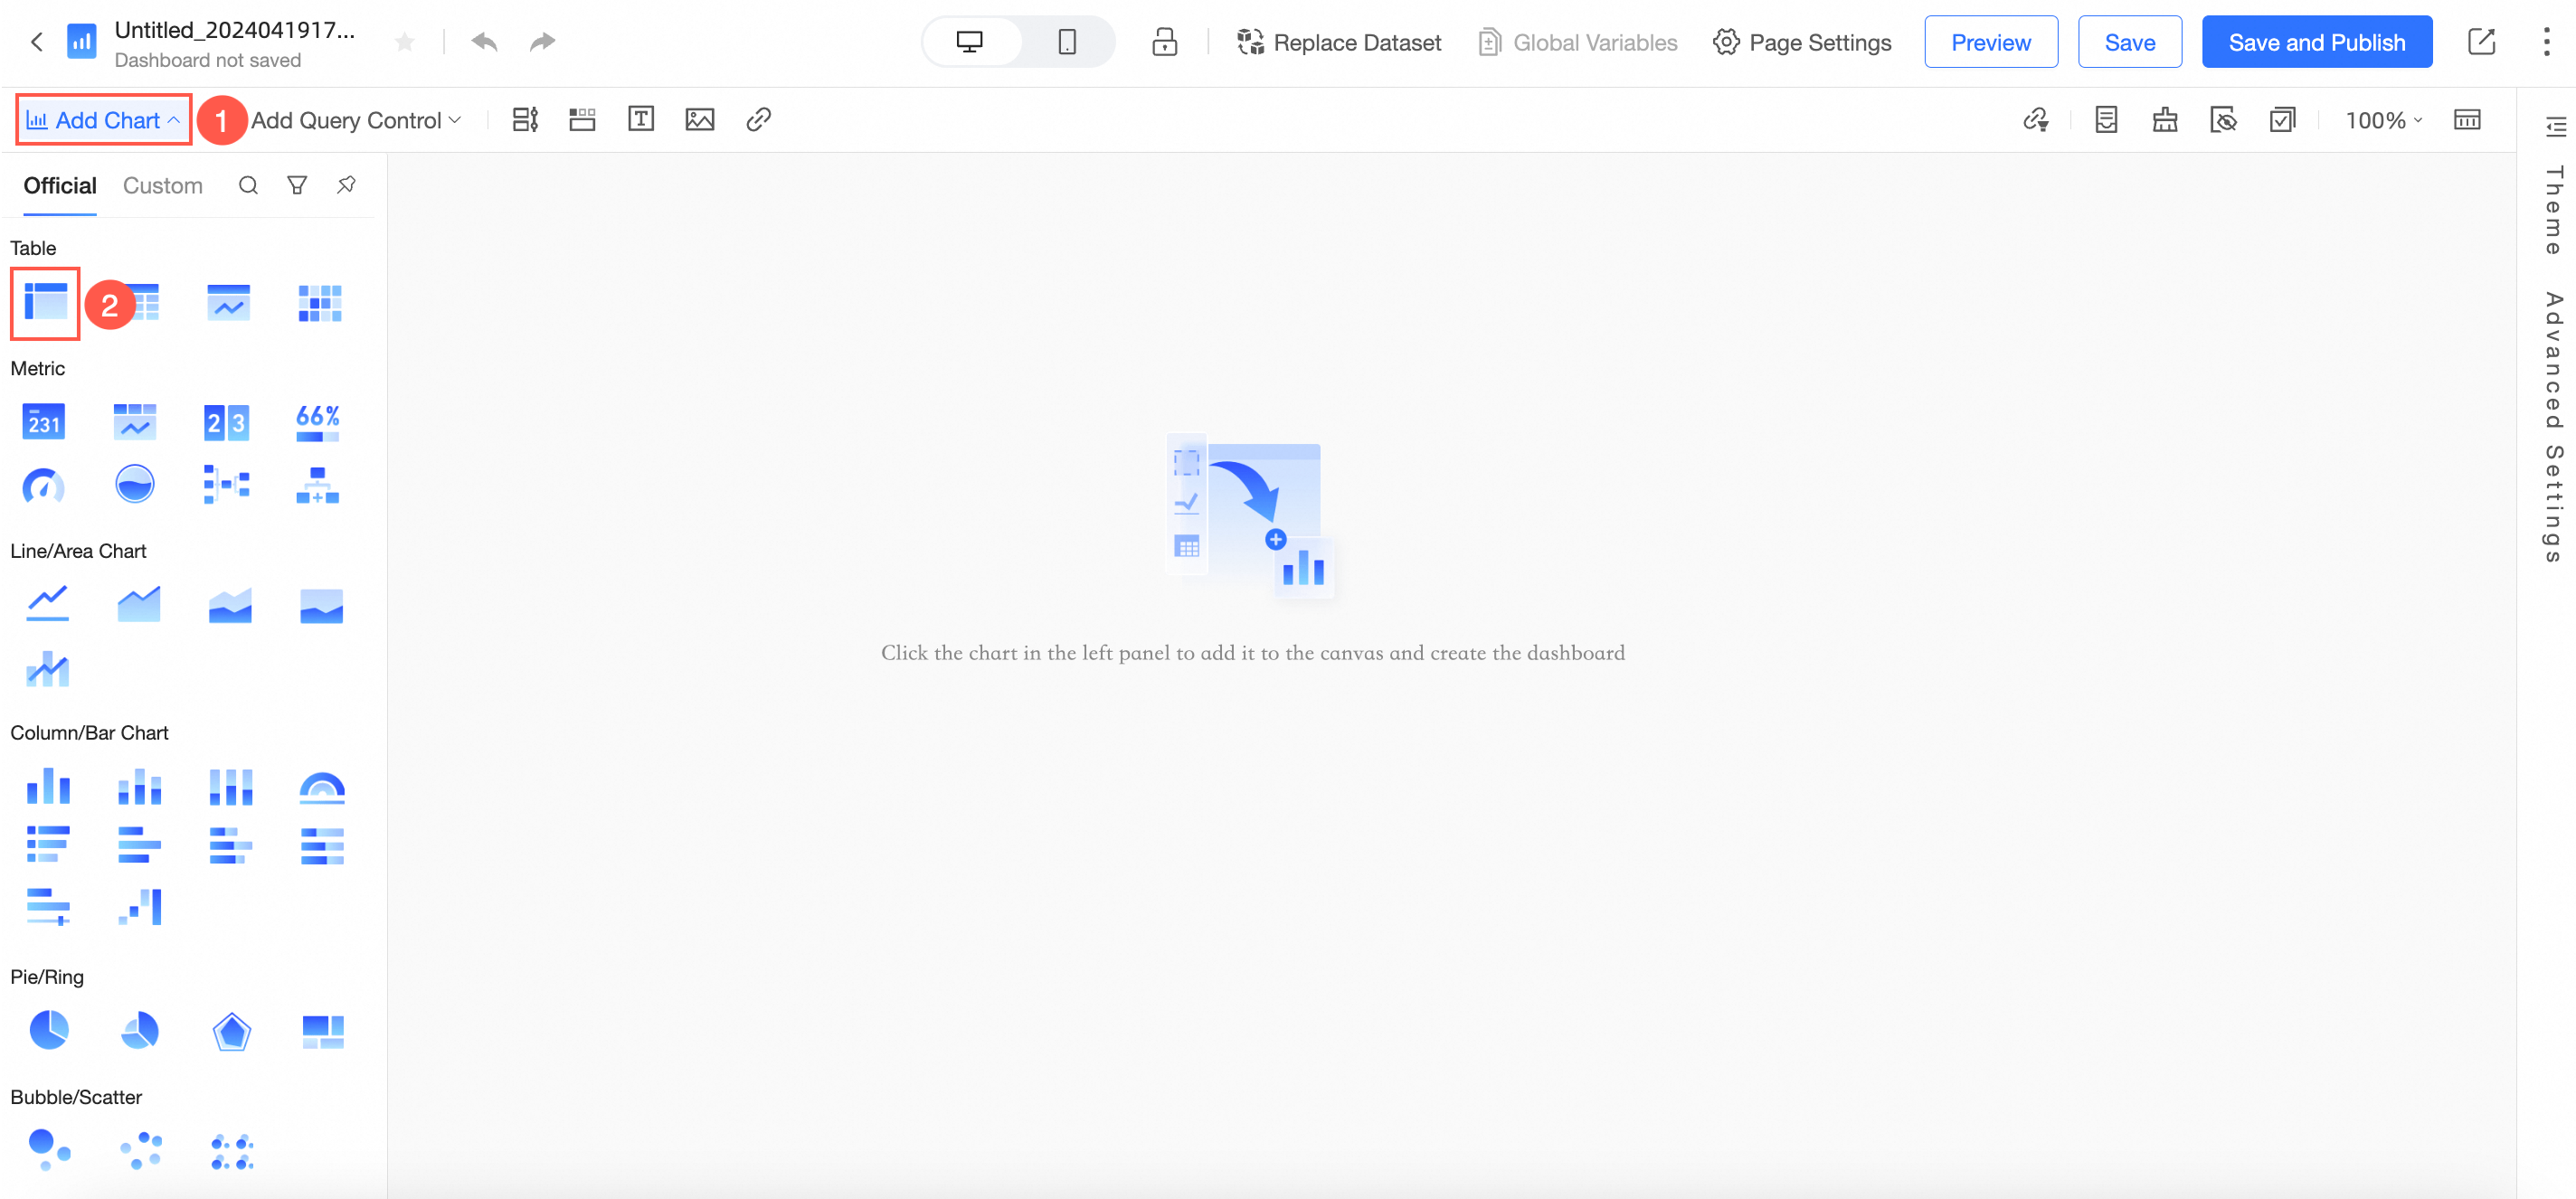This screenshot has height=1199, width=2576.
Task: Switch to mobile layout view
Action: coord(1066,42)
